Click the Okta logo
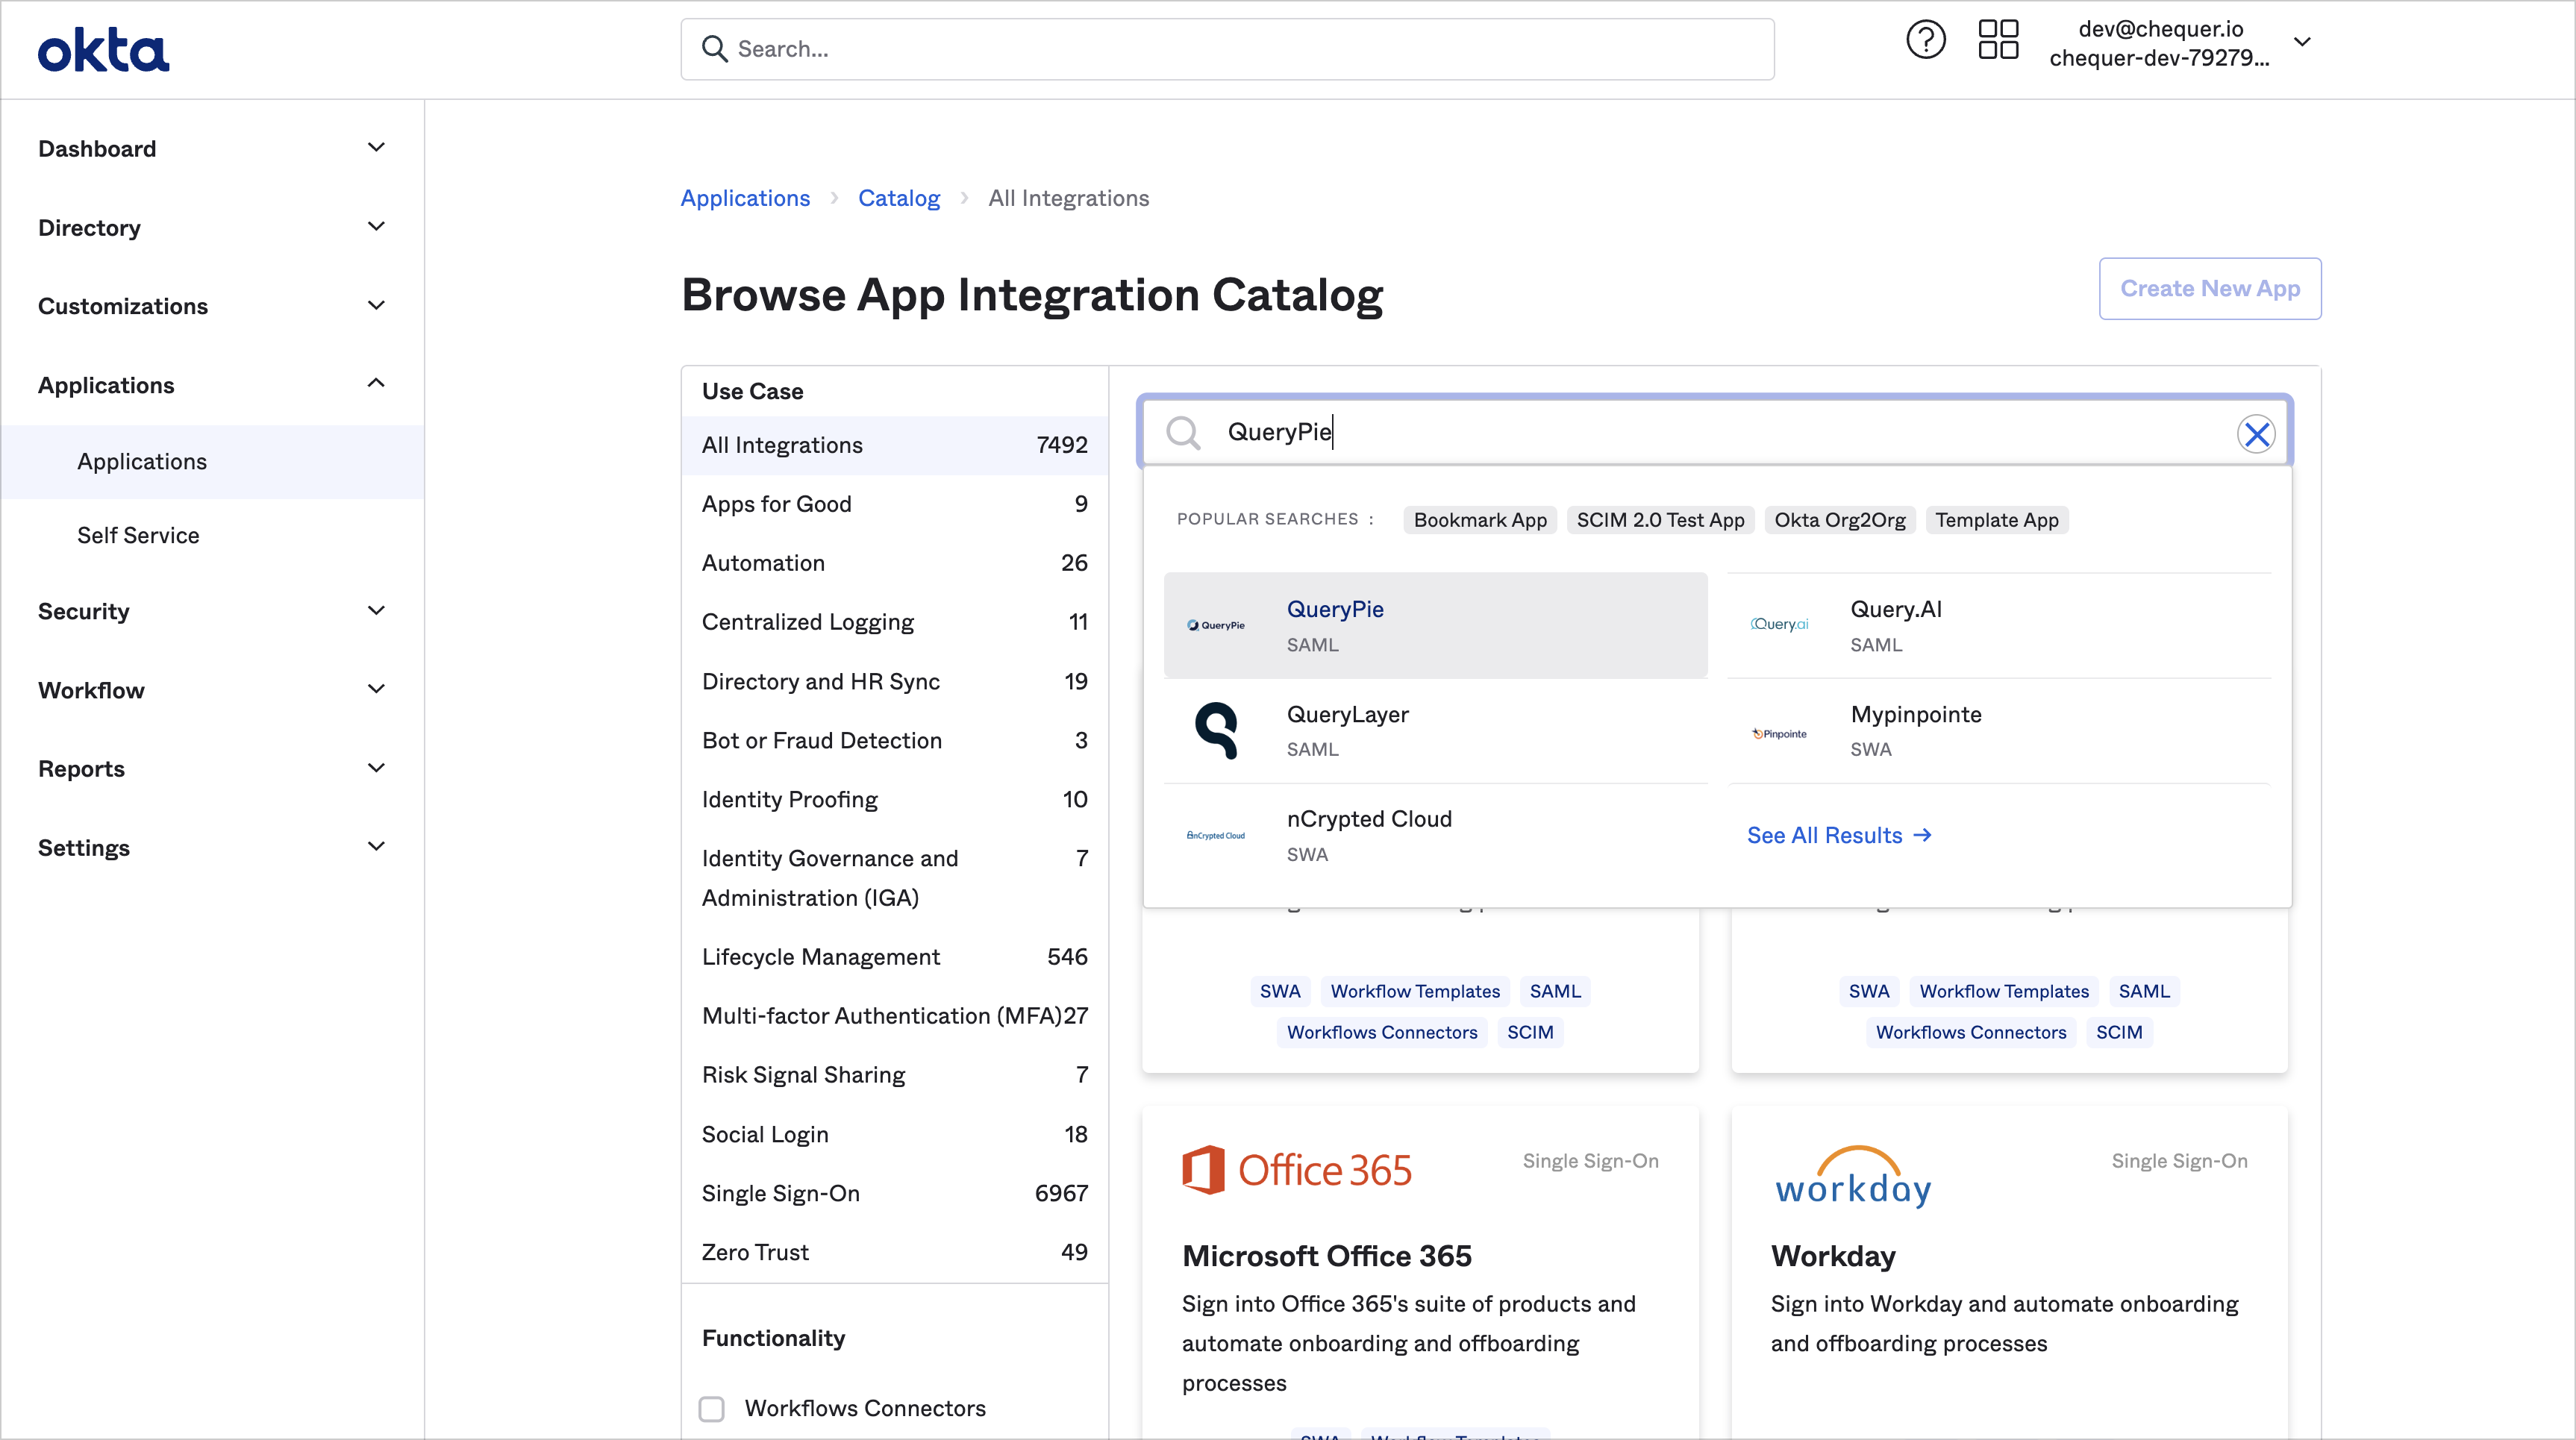The height and width of the screenshot is (1440, 2576). pyautogui.click(x=103, y=50)
